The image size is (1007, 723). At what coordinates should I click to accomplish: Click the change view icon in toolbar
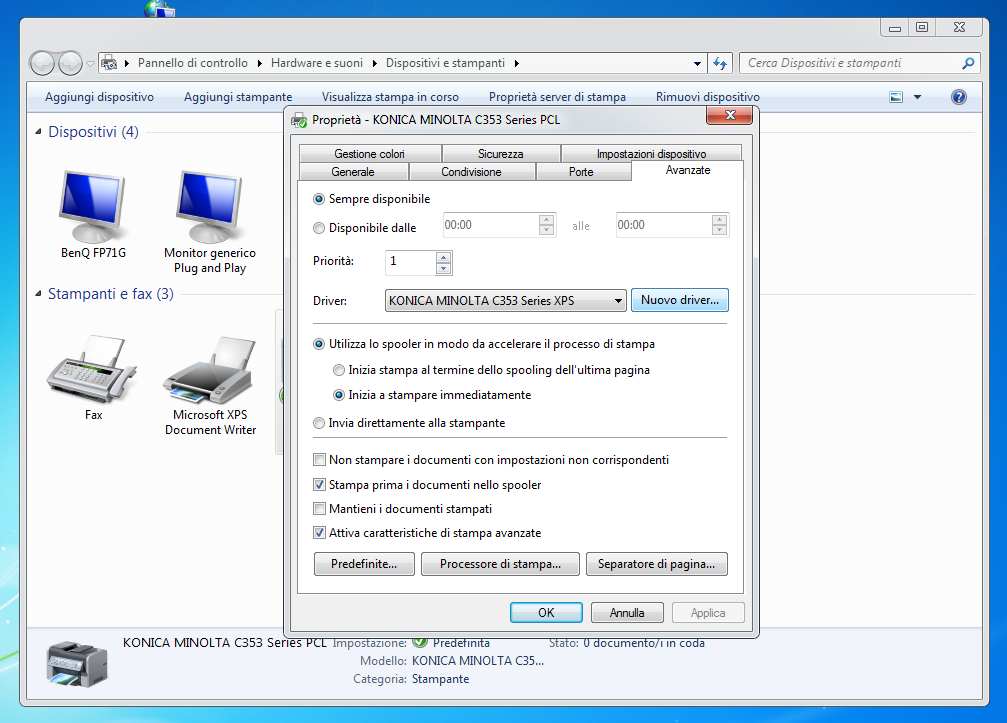[896, 97]
